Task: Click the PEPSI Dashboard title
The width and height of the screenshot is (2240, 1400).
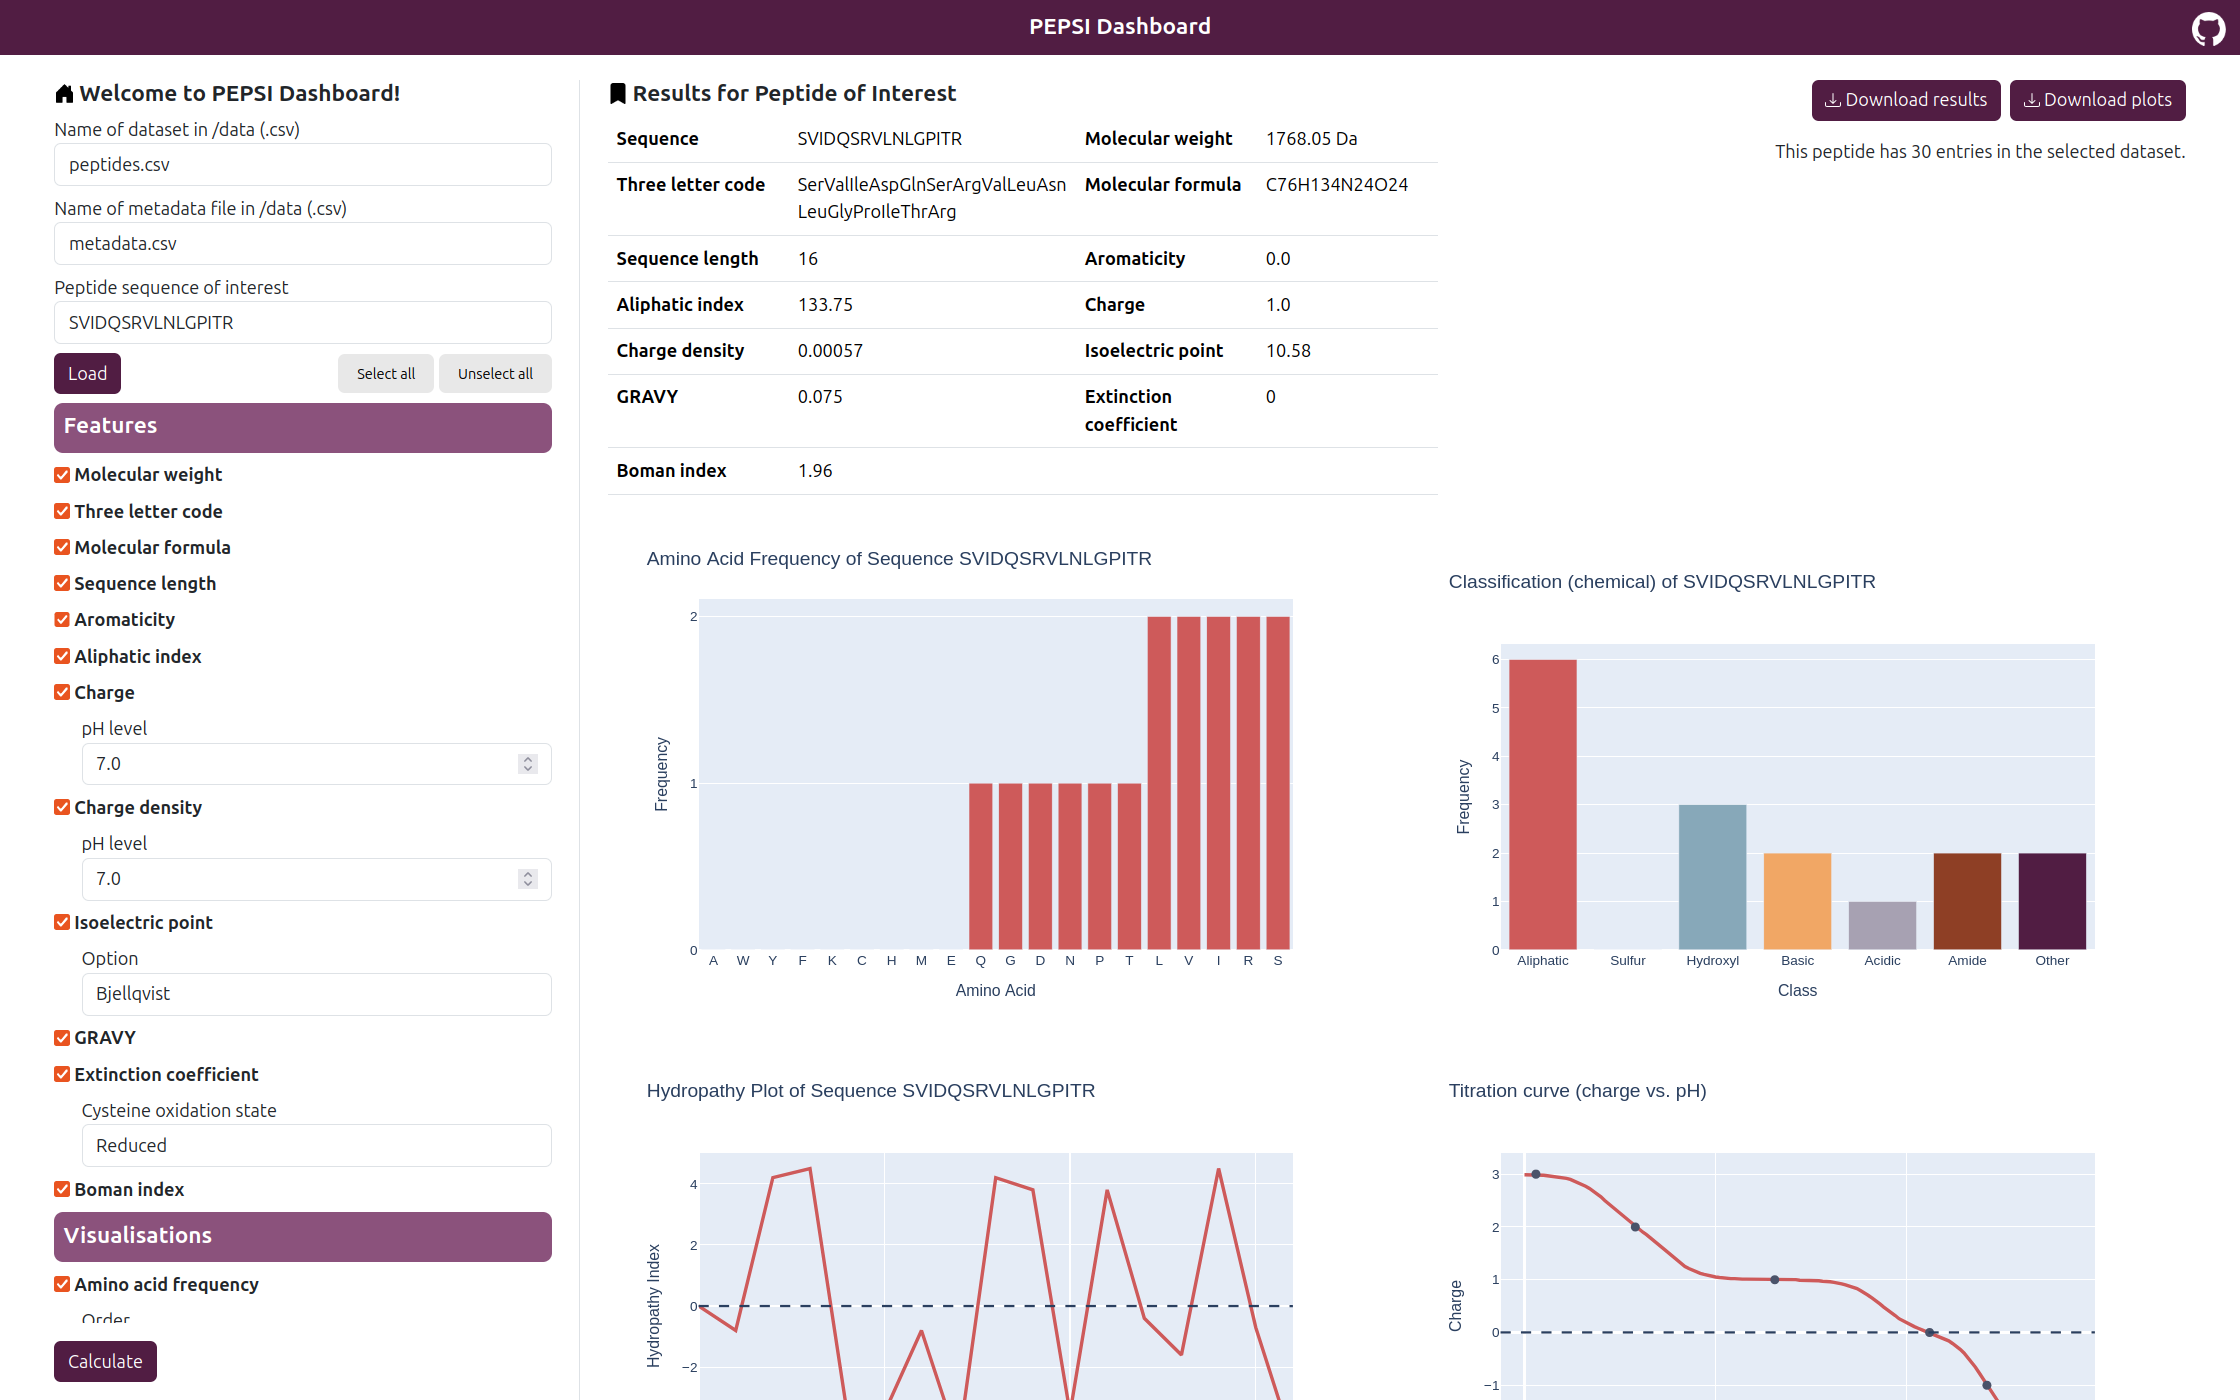Action: (x=1120, y=27)
